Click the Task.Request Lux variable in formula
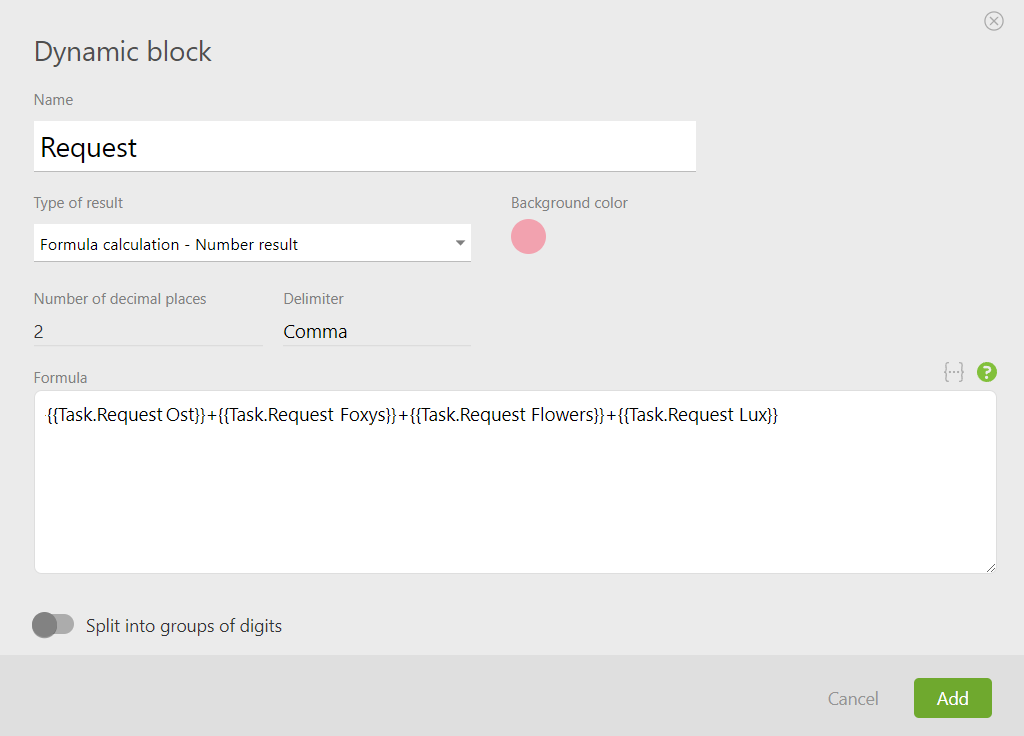The width and height of the screenshot is (1024, 736). [x=698, y=415]
